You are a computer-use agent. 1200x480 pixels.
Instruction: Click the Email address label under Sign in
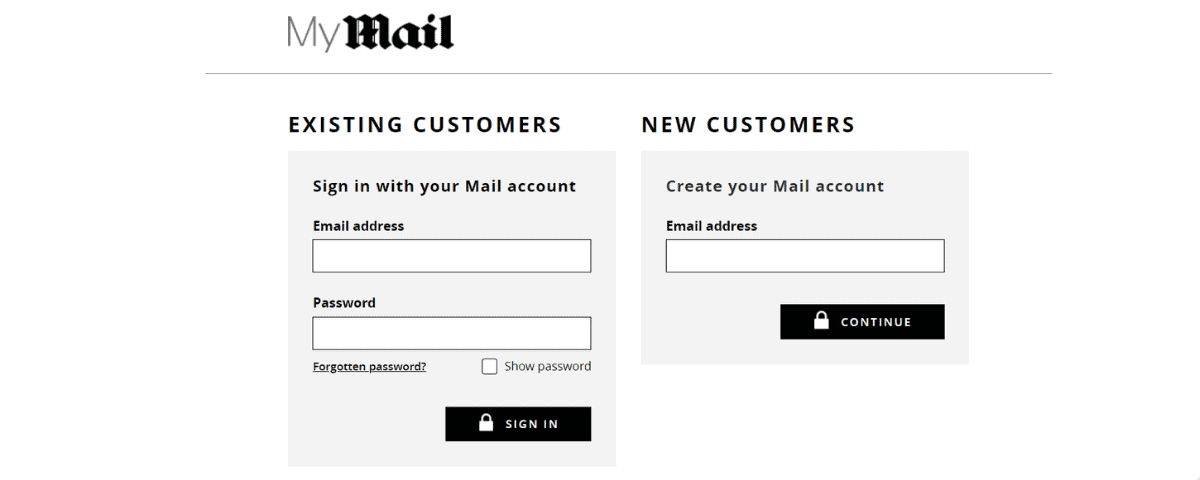(358, 226)
